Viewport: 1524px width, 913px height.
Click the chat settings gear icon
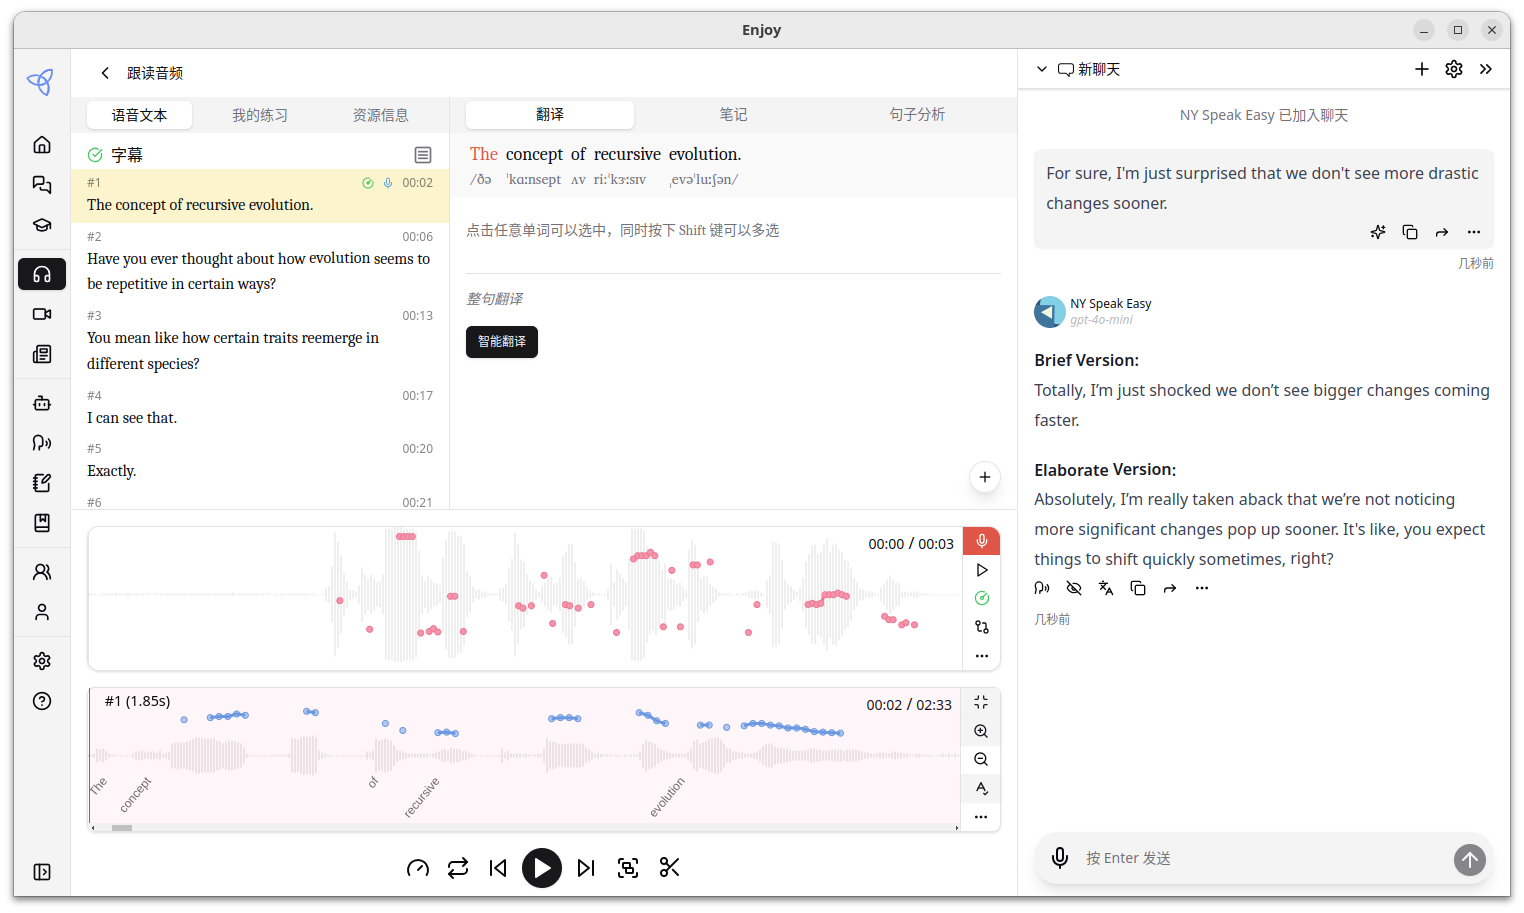click(1454, 69)
